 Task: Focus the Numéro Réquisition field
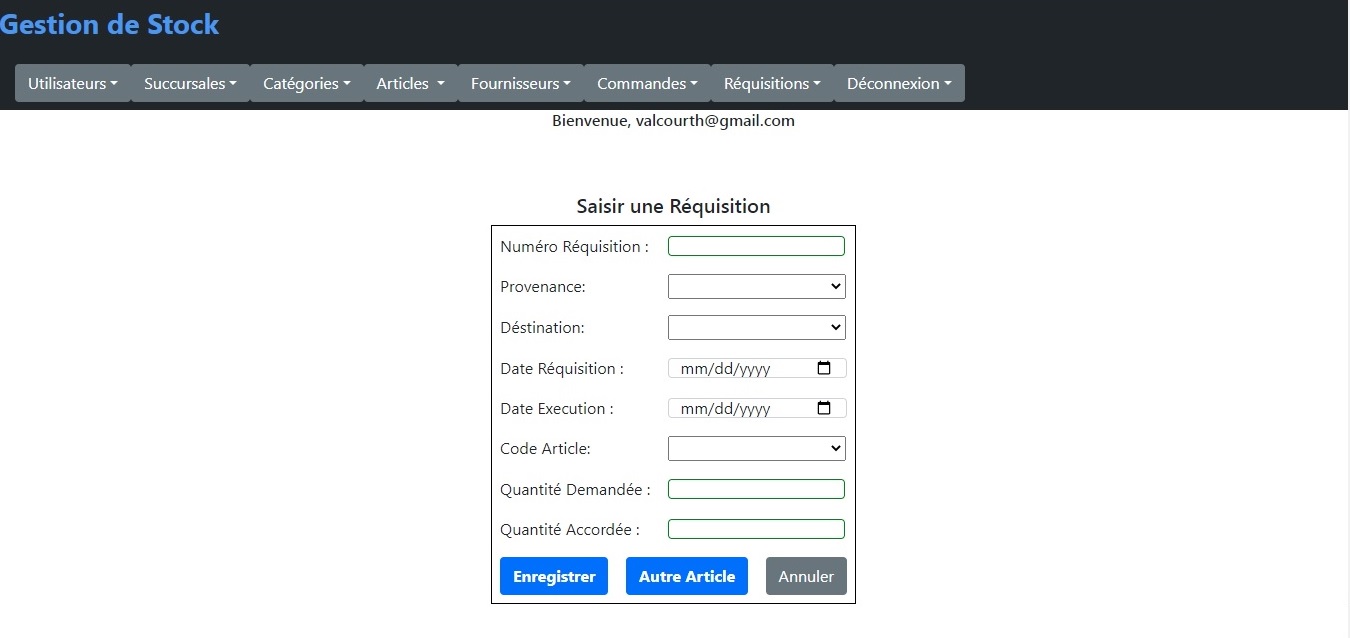tap(756, 246)
